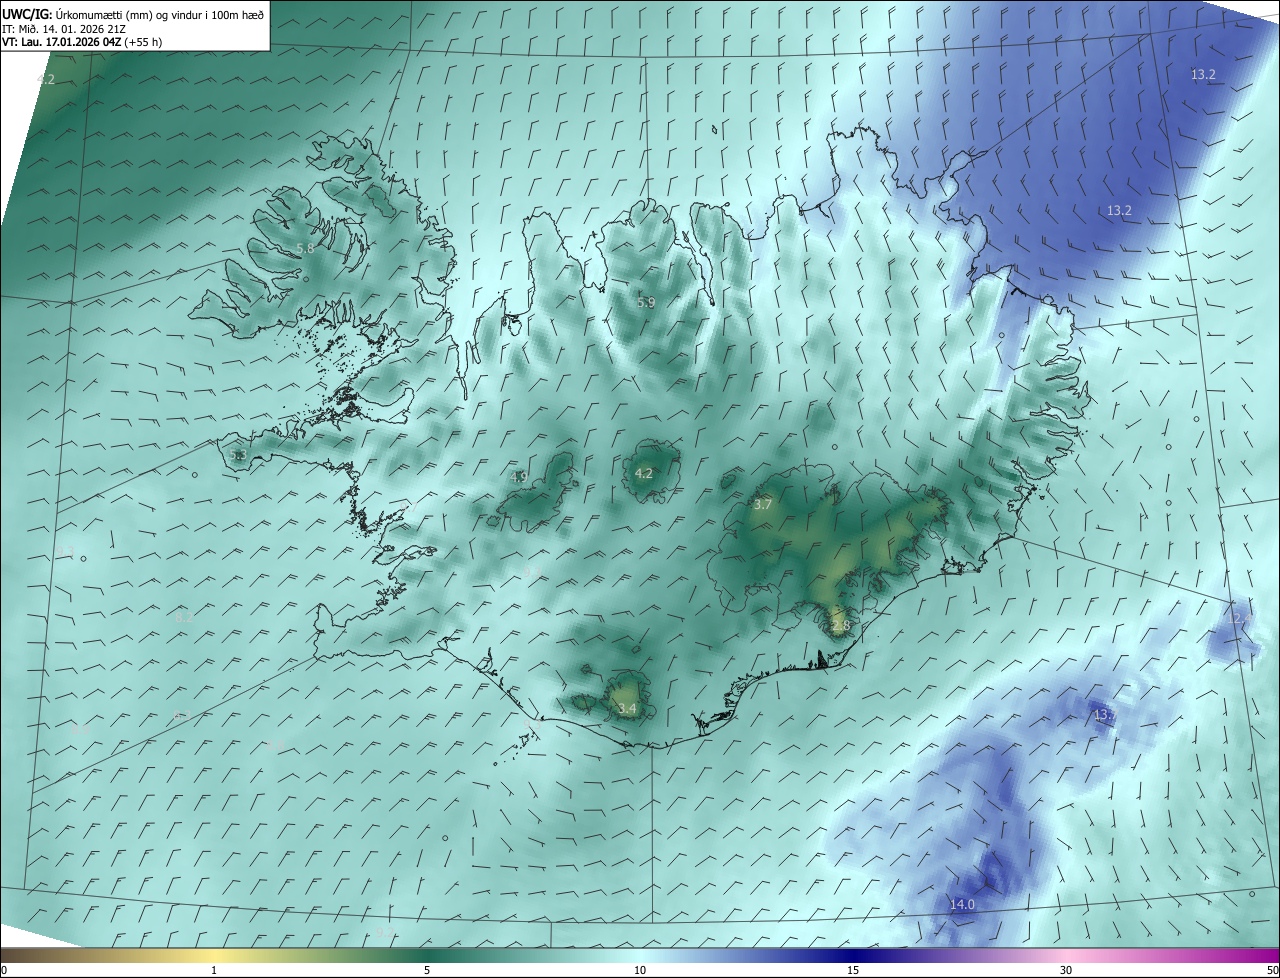Click the 4.9 value on Langjökull glacier
The height and width of the screenshot is (978, 1280).
pos(518,477)
